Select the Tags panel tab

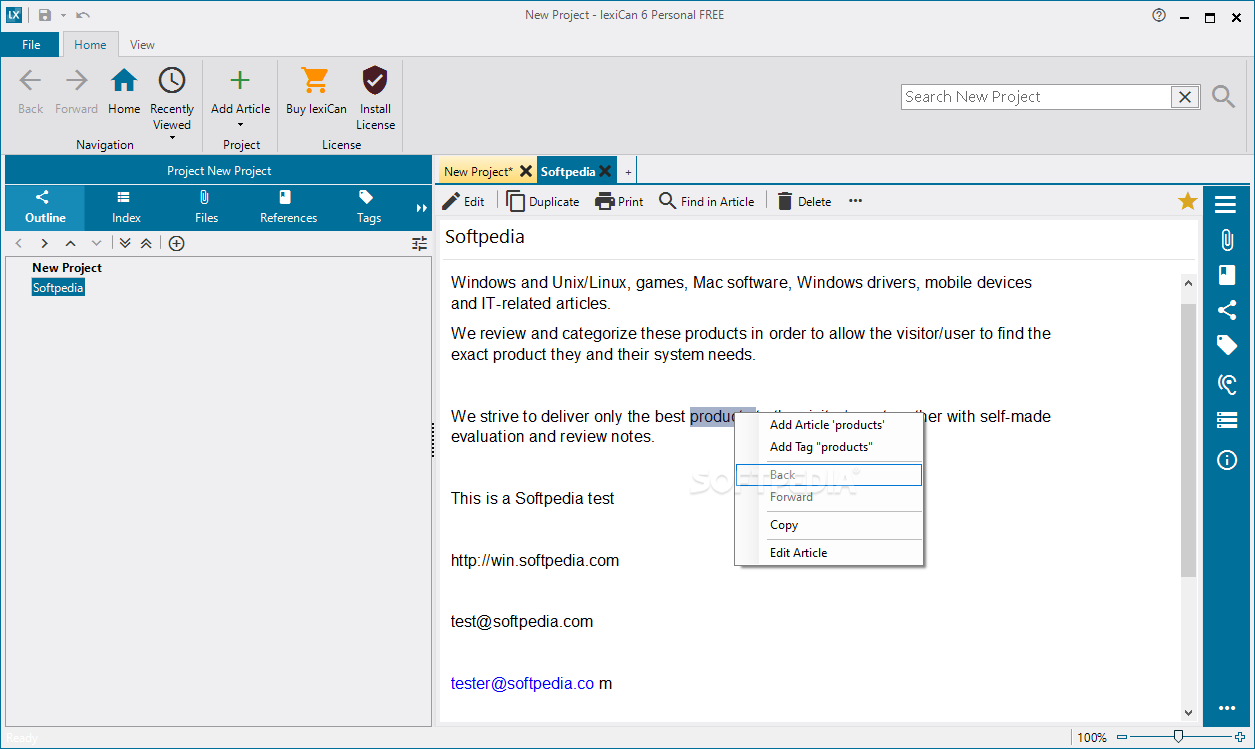[368, 207]
